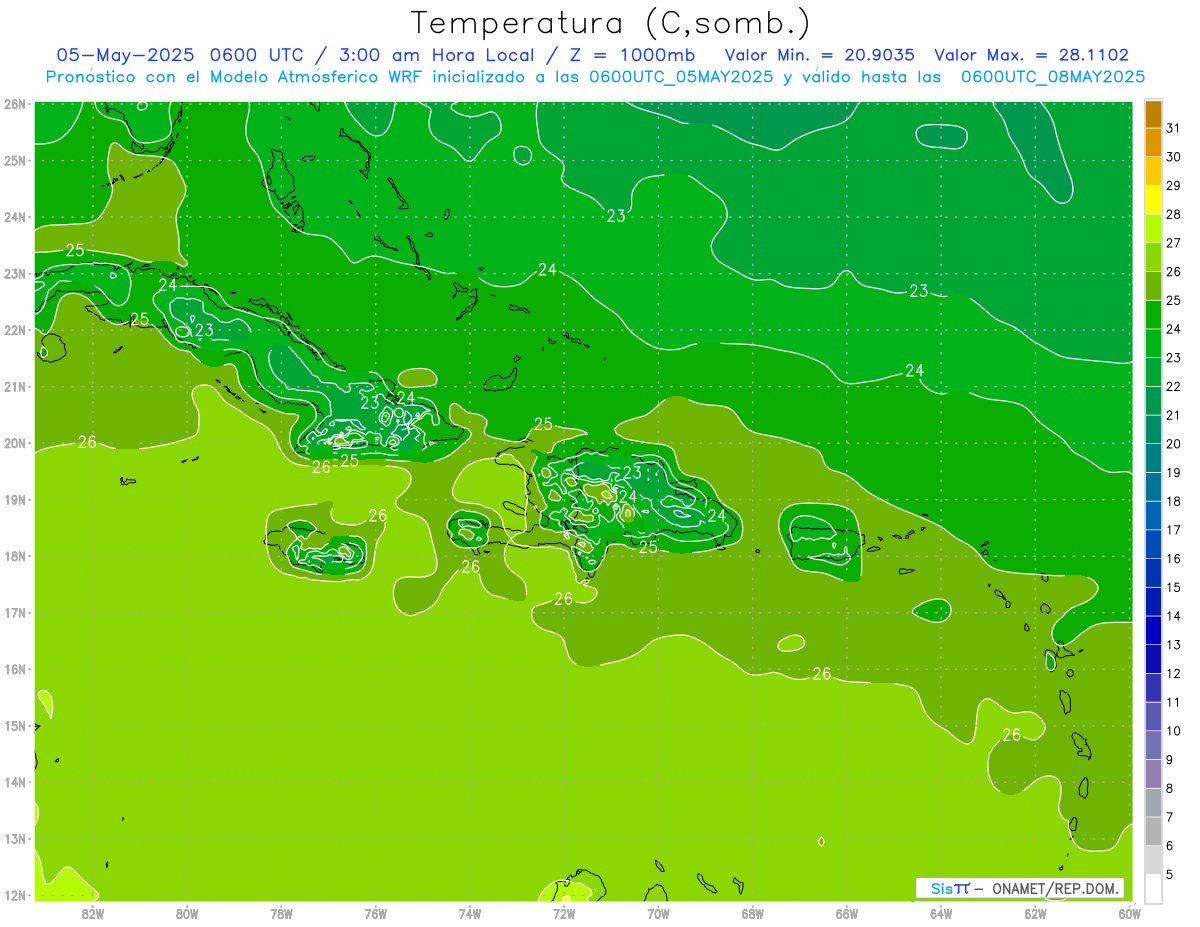Click longitude axis label "64W"
Viewport: 1200px width, 927px height.
click(941, 913)
